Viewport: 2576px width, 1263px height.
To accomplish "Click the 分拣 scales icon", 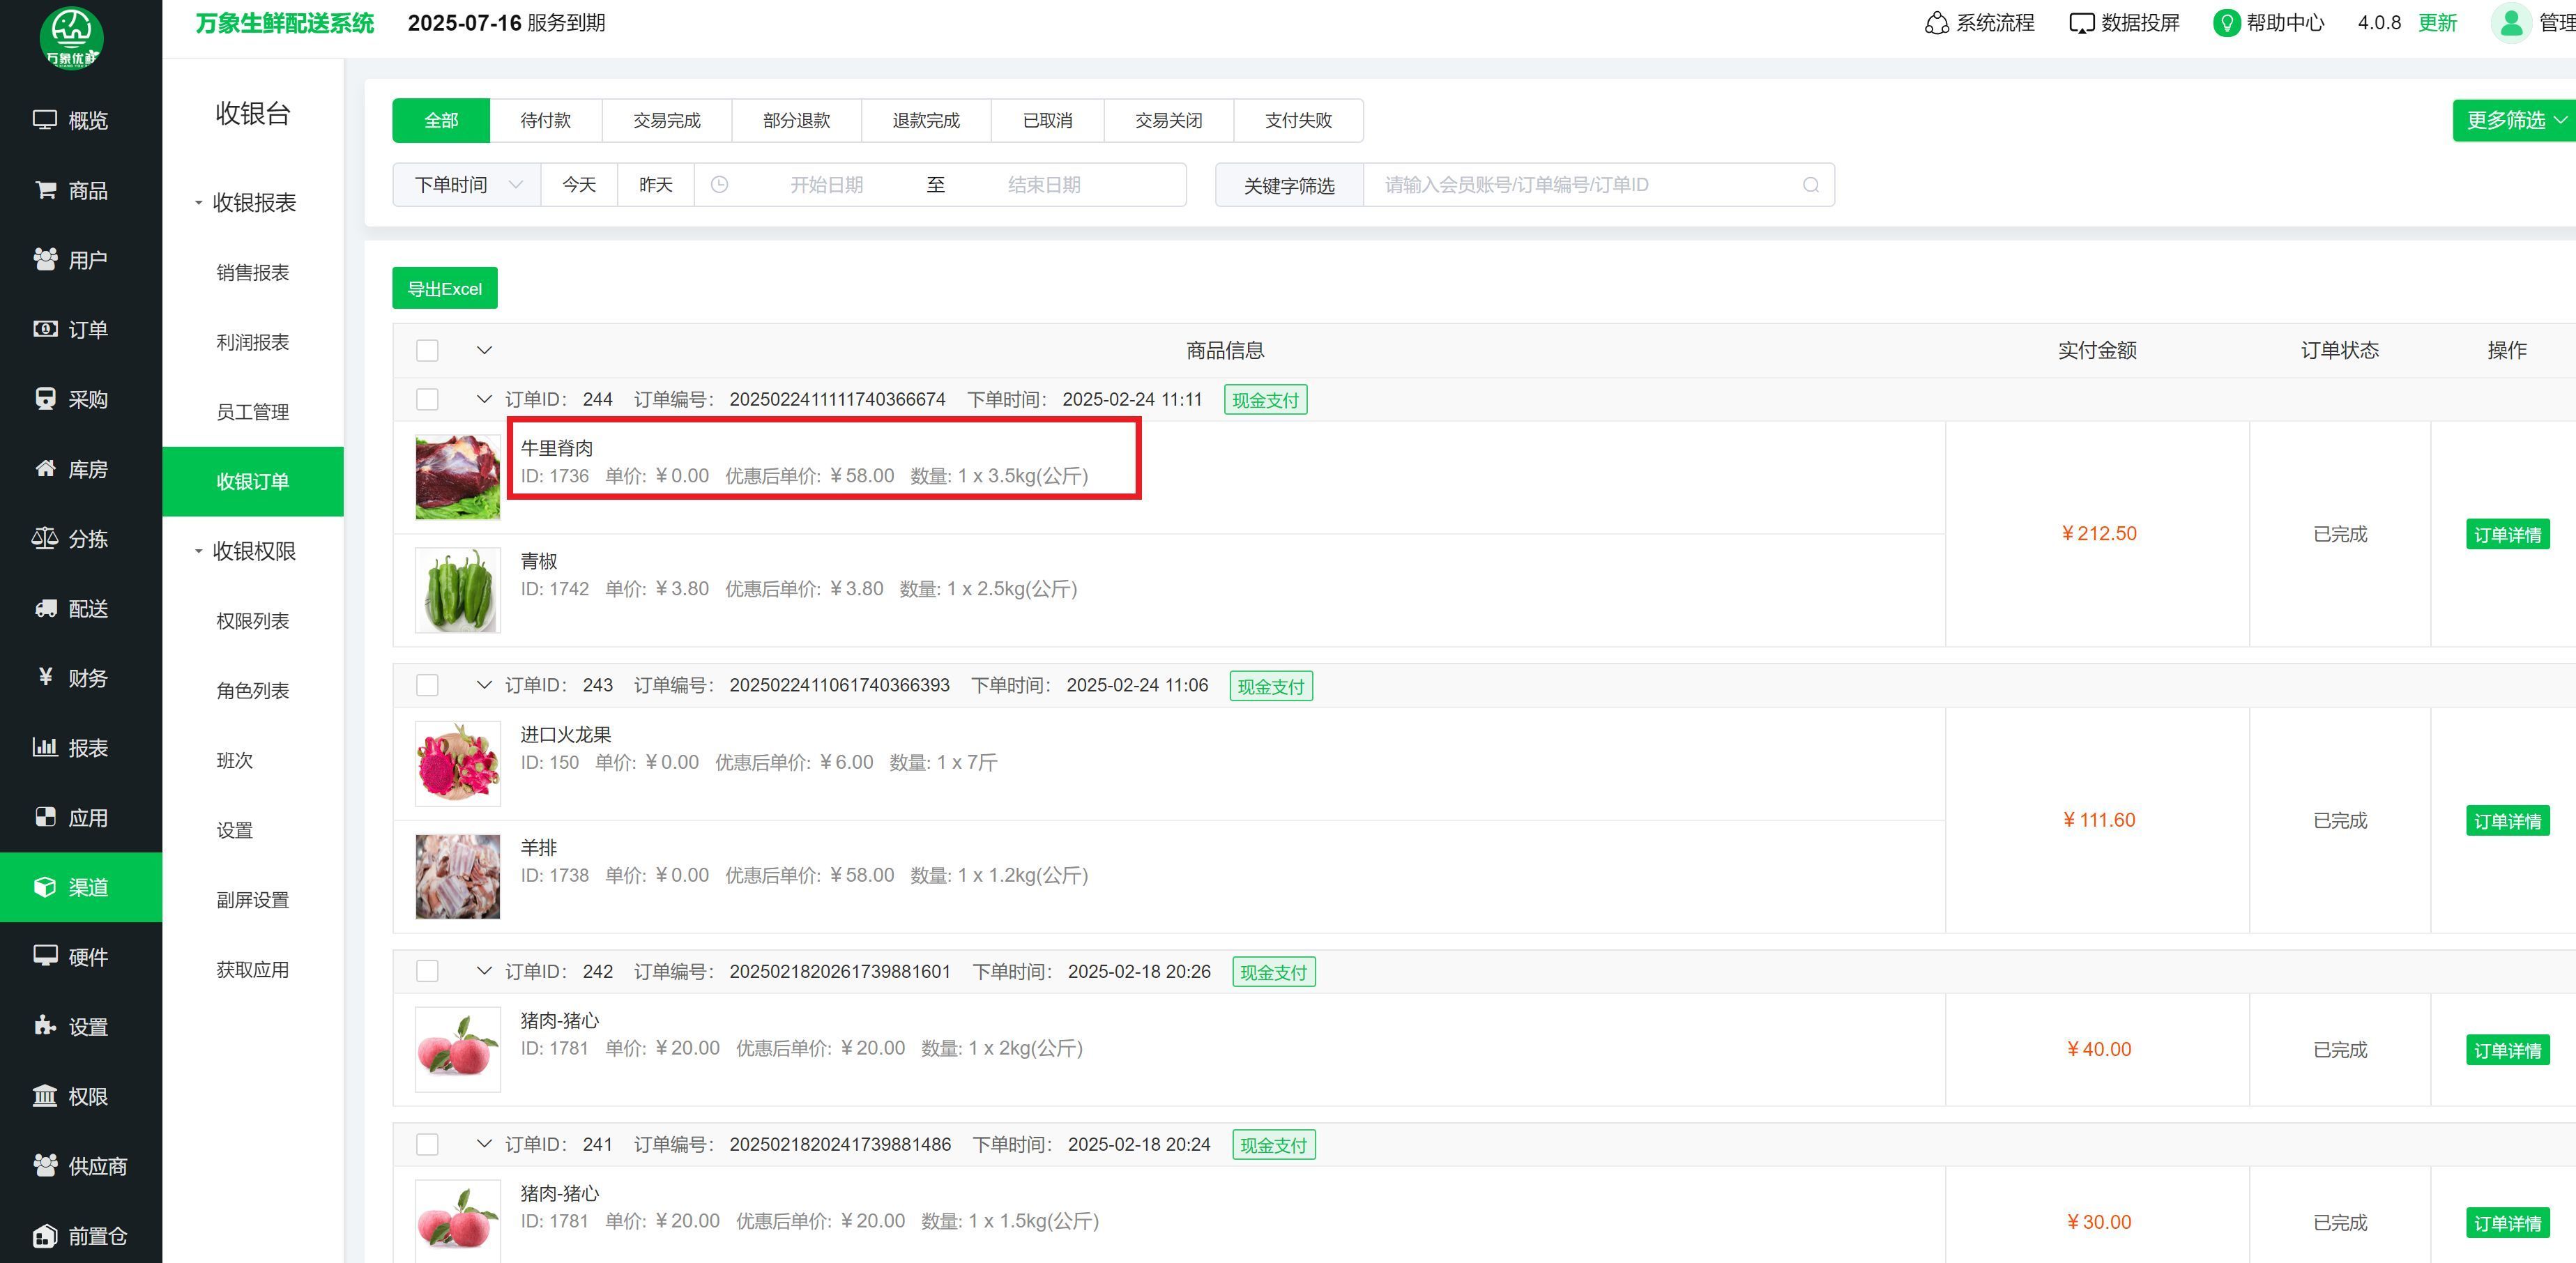I will pyautogui.click(x=45, y=539).
